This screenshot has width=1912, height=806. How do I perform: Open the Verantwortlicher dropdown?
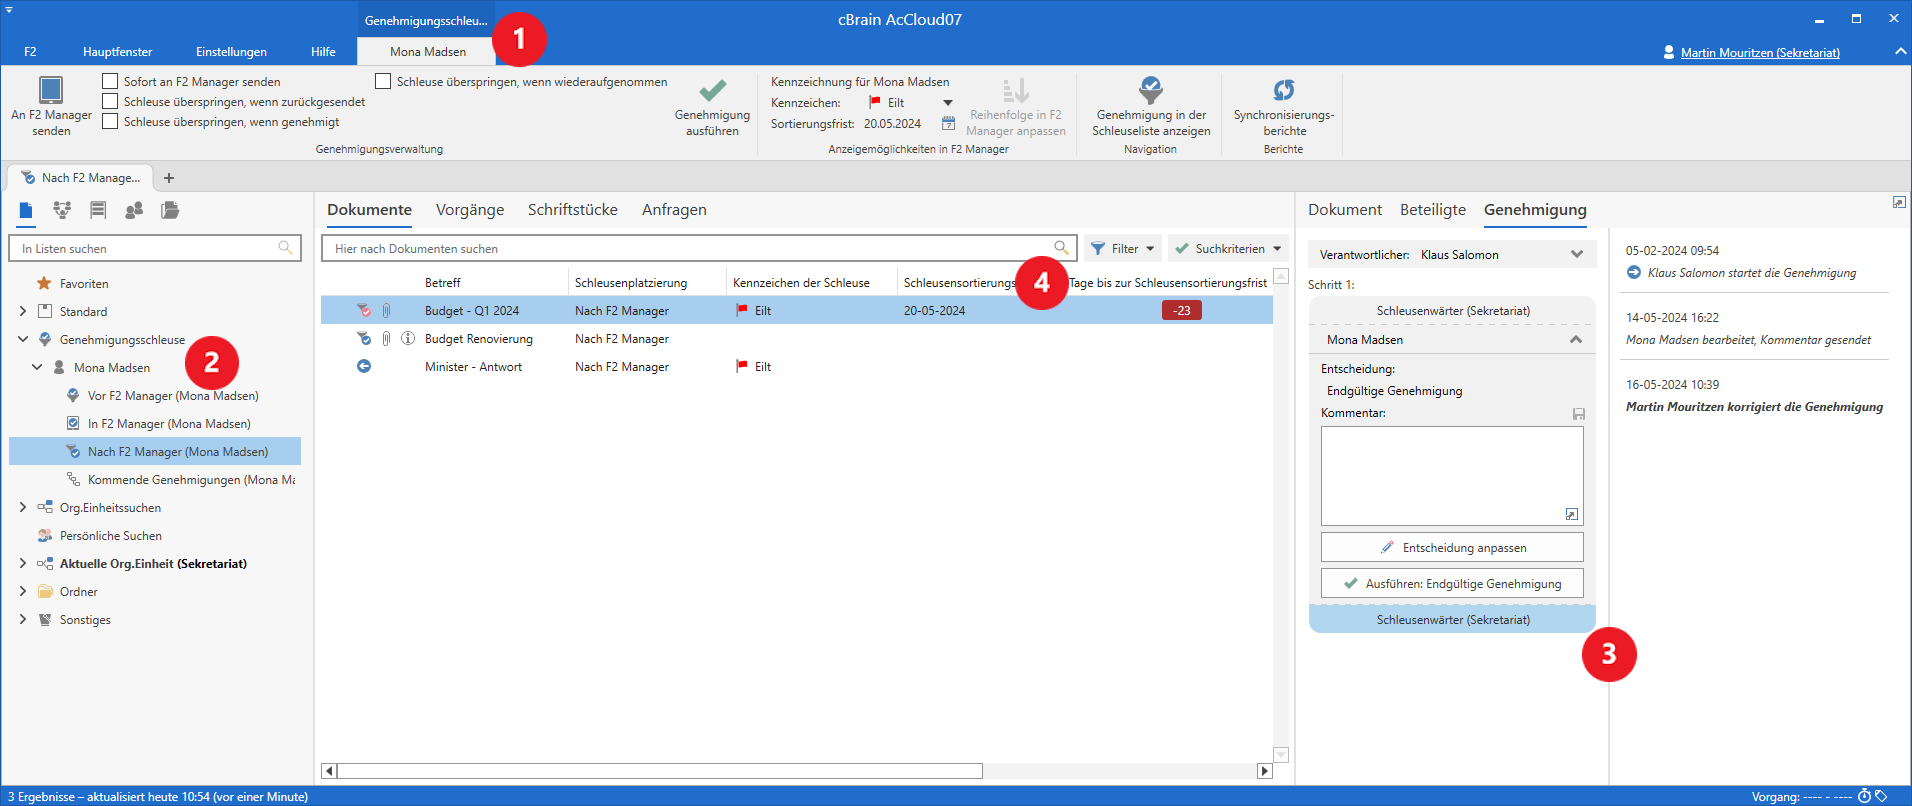(1576, 254)
